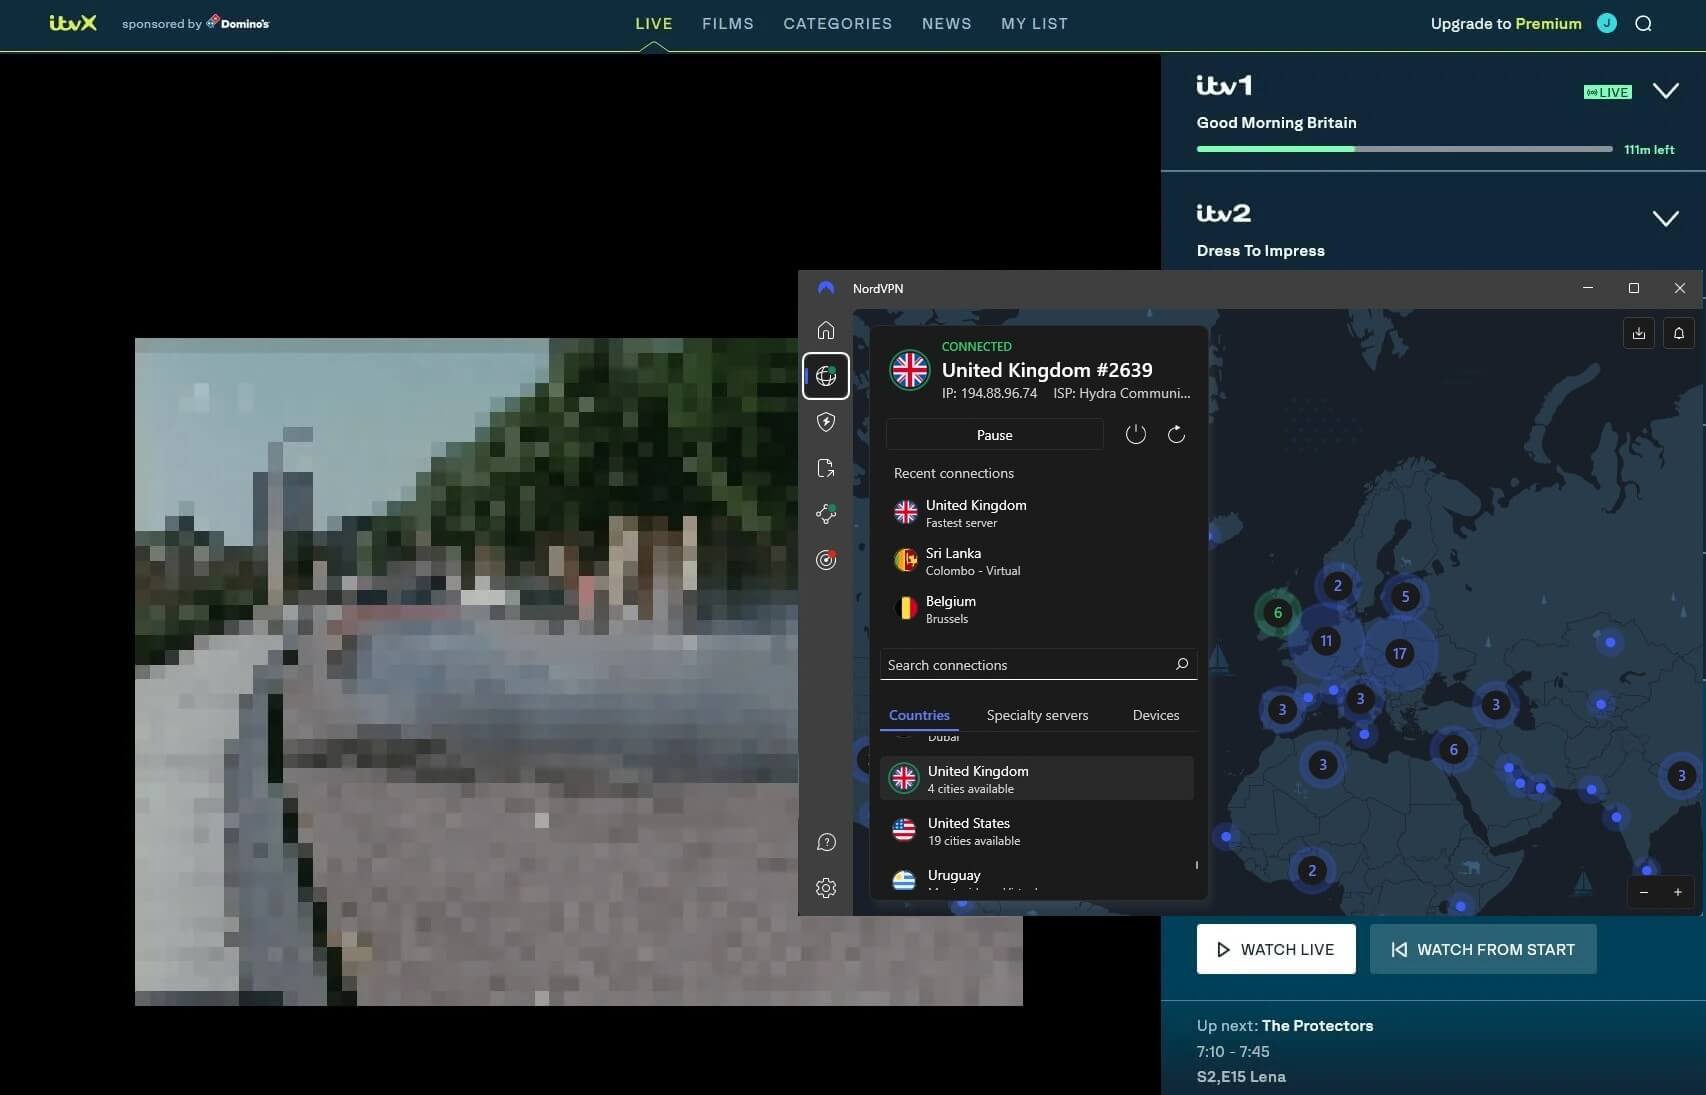Open Threat Protection shield icon

(x=825, y=422)
